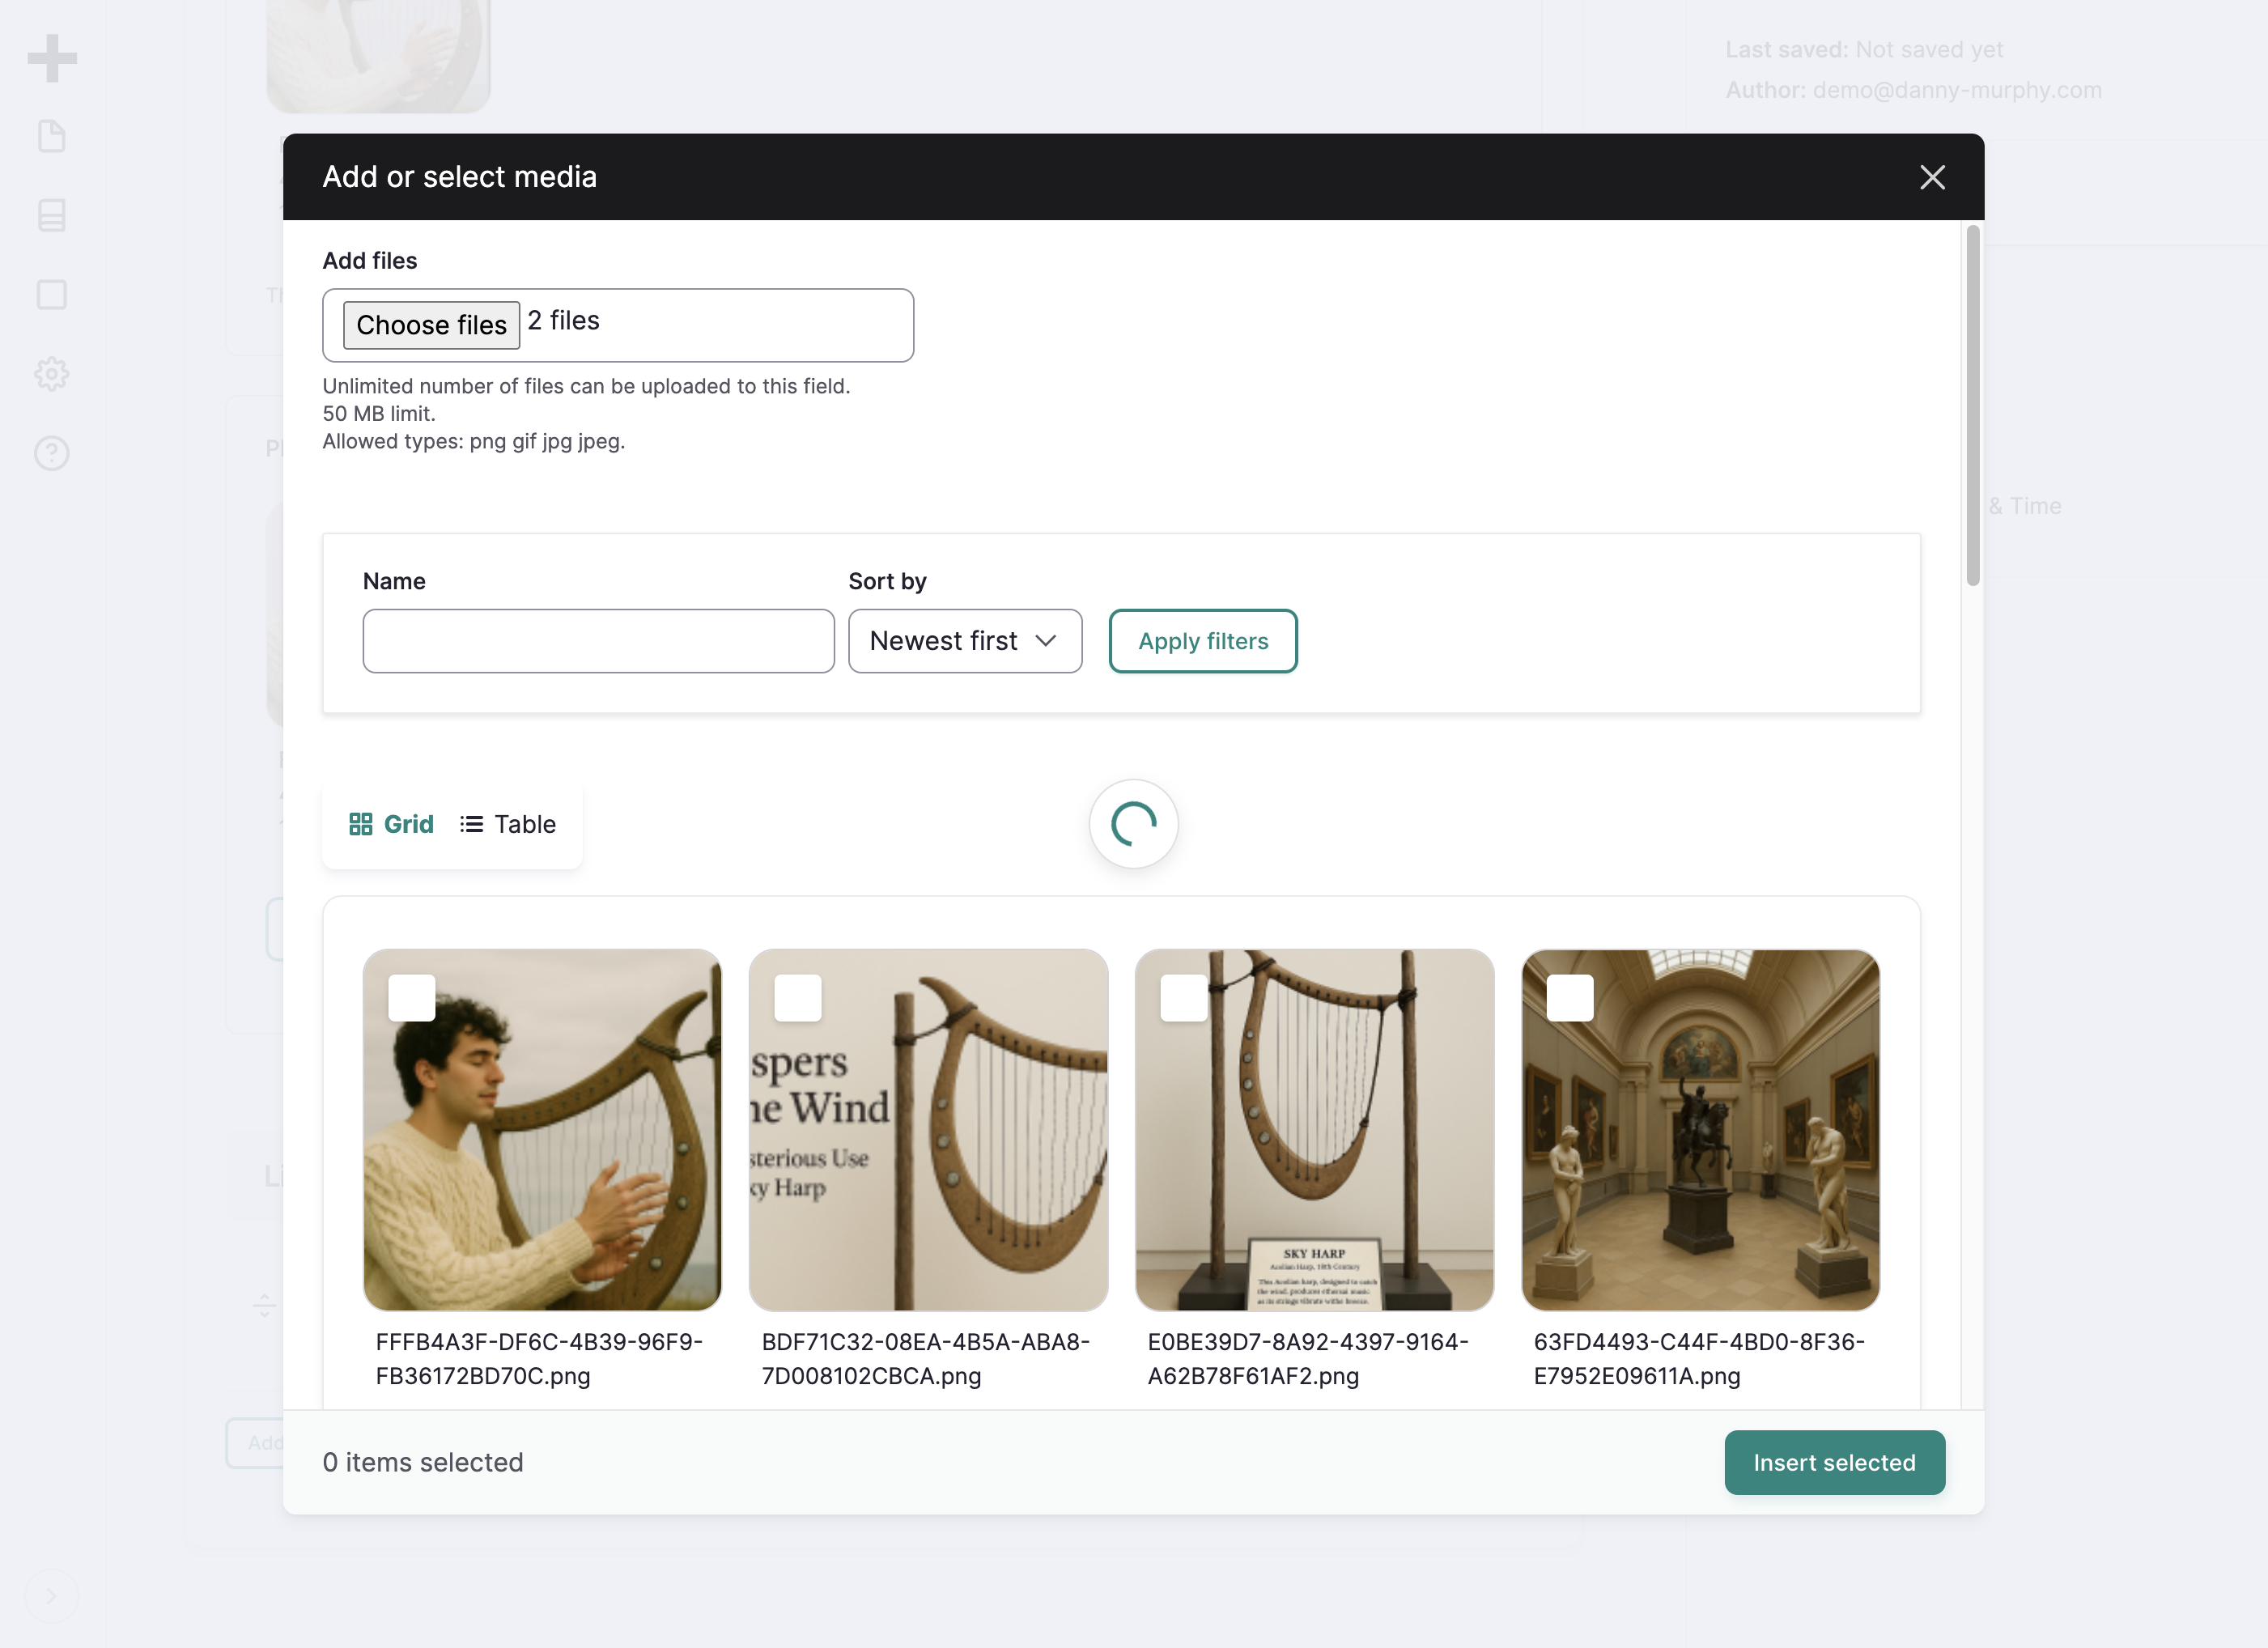Viewport: 2268px width, 1648px height.
Task: Click the square block icon in the sidebar
Action: [x=52, y=294]
